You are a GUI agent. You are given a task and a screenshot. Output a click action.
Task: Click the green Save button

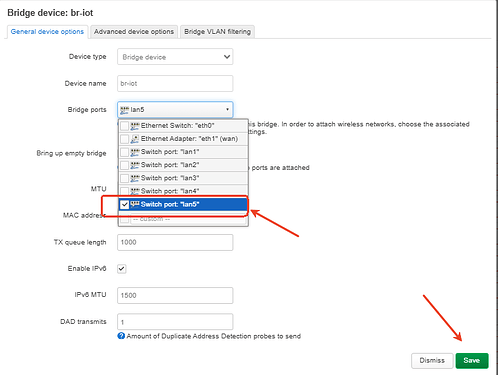(x=472, y=361)
